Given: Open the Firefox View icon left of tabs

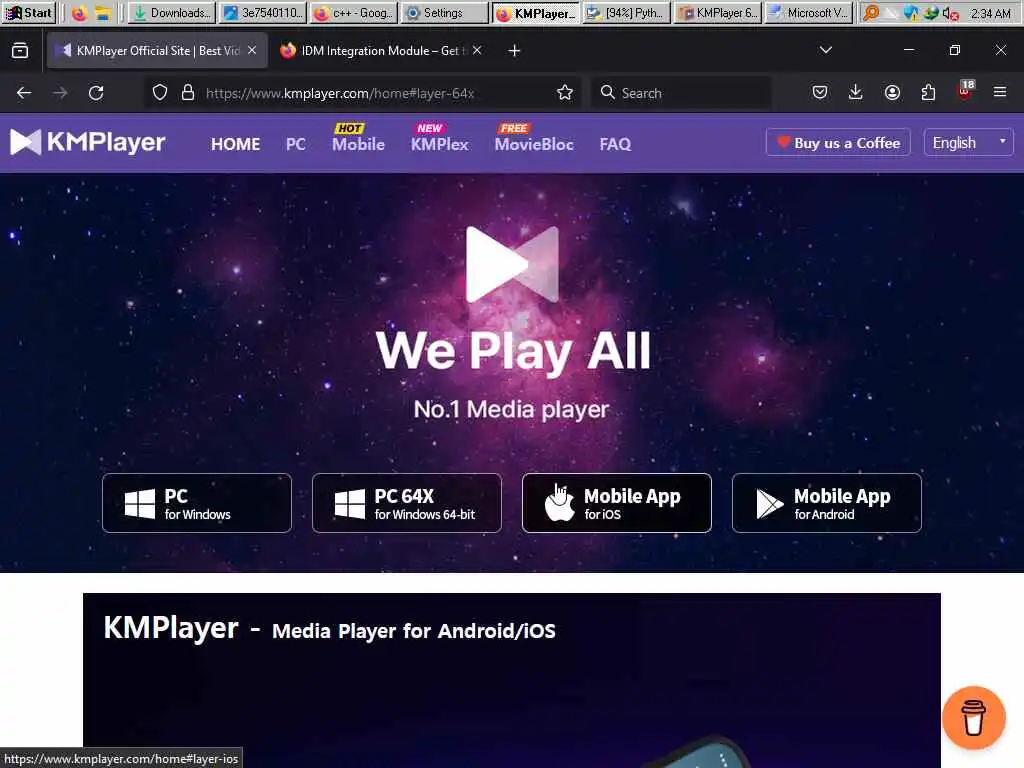Looking at the screenshot, I should [20, 50].
